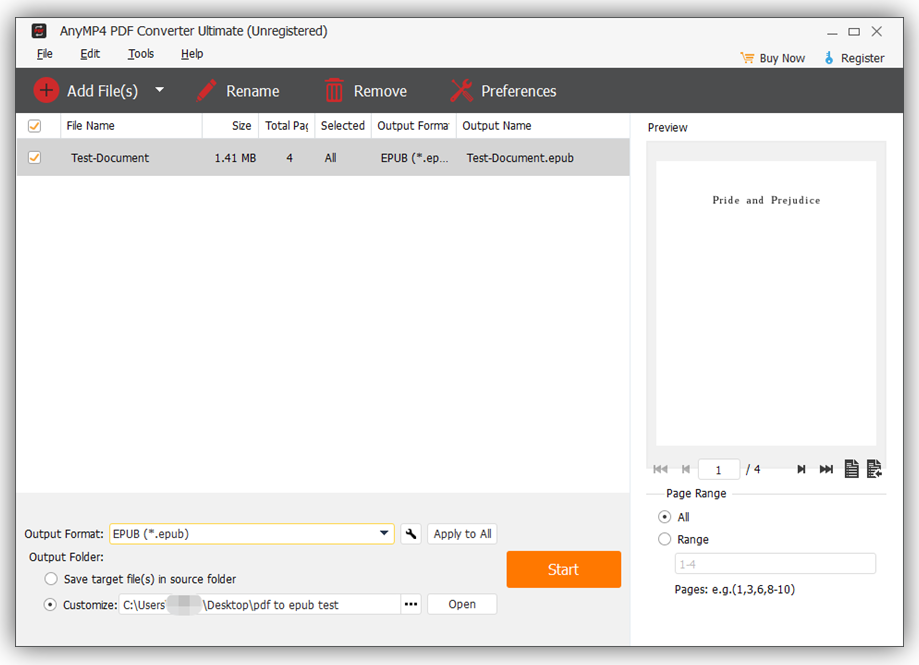
Task: Jump to first page in preview
Action: coord(661,469)
